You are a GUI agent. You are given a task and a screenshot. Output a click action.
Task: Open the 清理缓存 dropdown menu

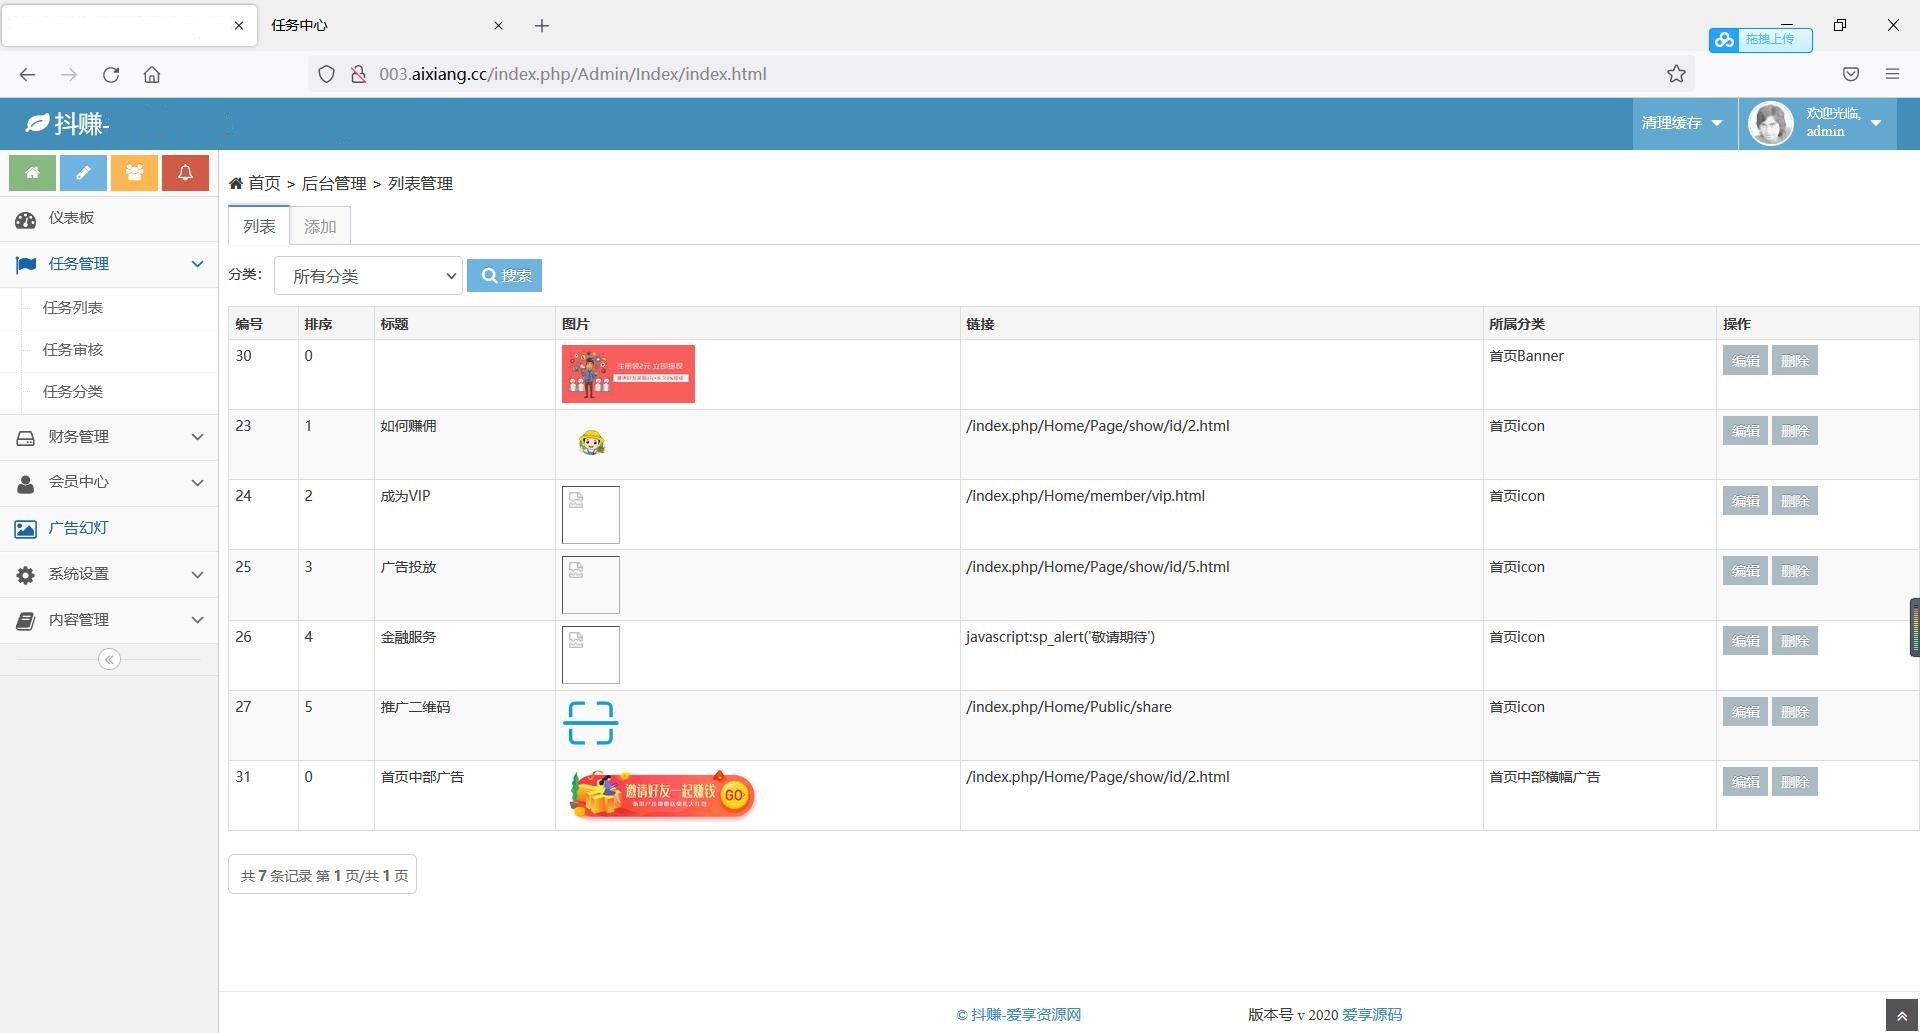click(x=1682, y=123)
